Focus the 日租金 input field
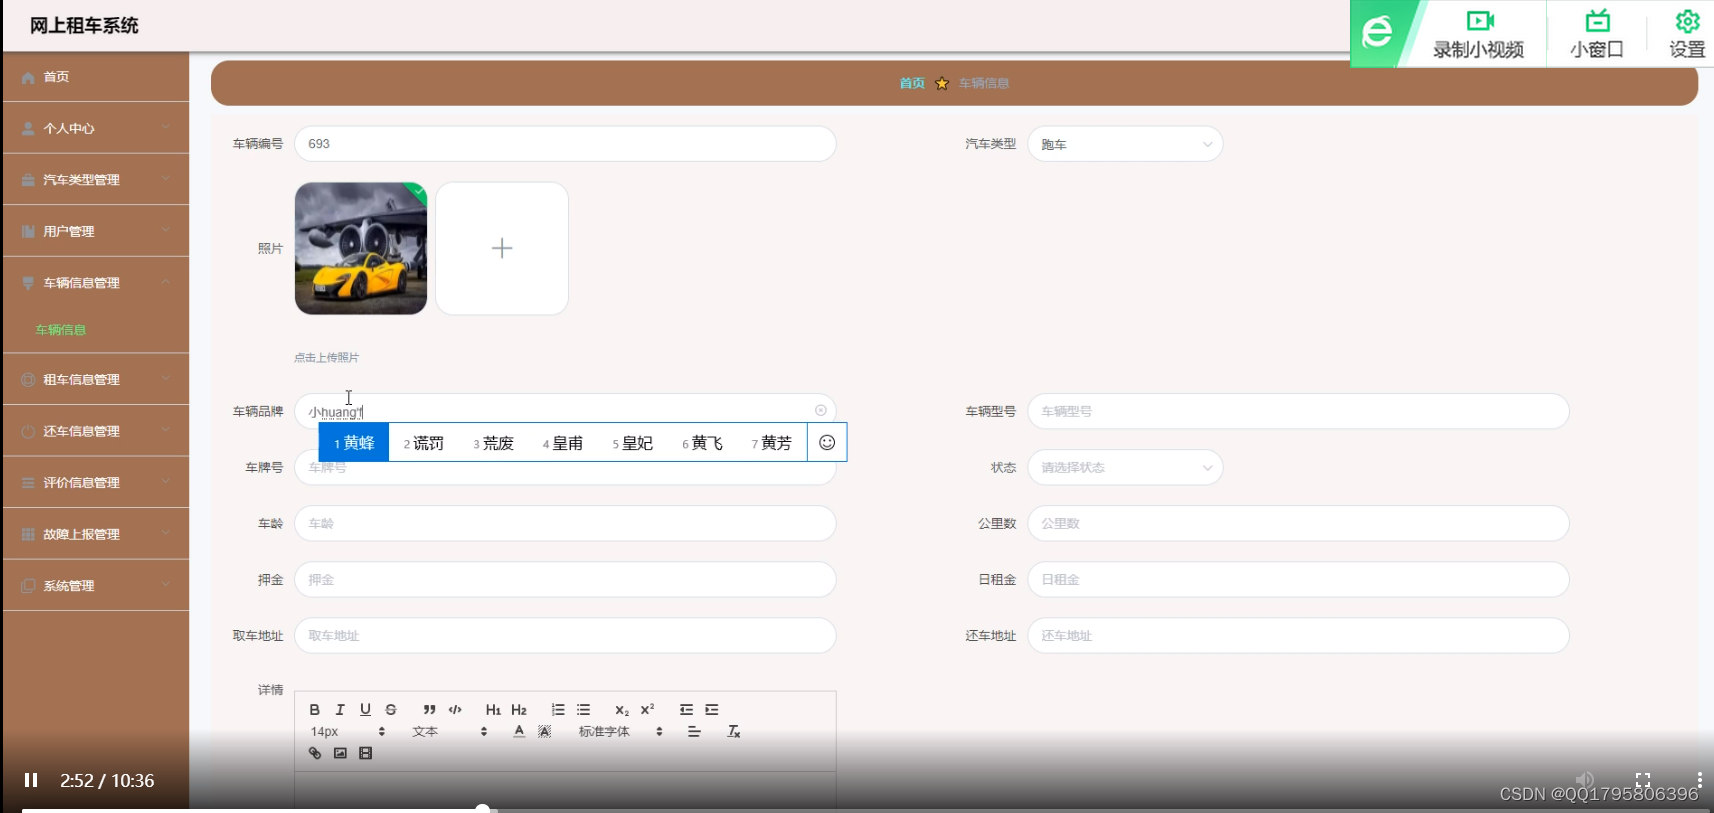Screen dimensions: 1714x813 1298,579
